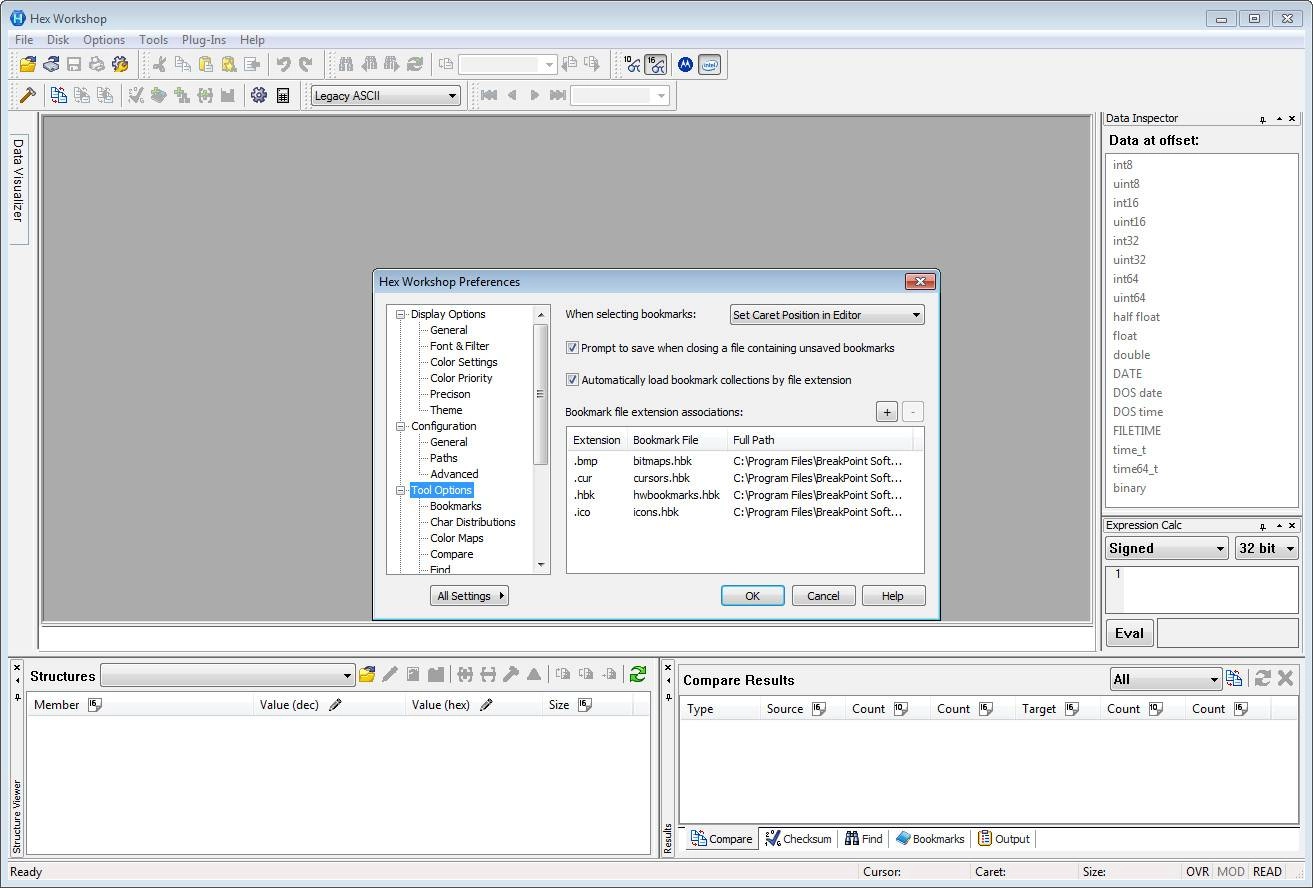Switch to the Output results tab
Image resolution: width=1313 pixels, height=888 pixels.
1004,839
